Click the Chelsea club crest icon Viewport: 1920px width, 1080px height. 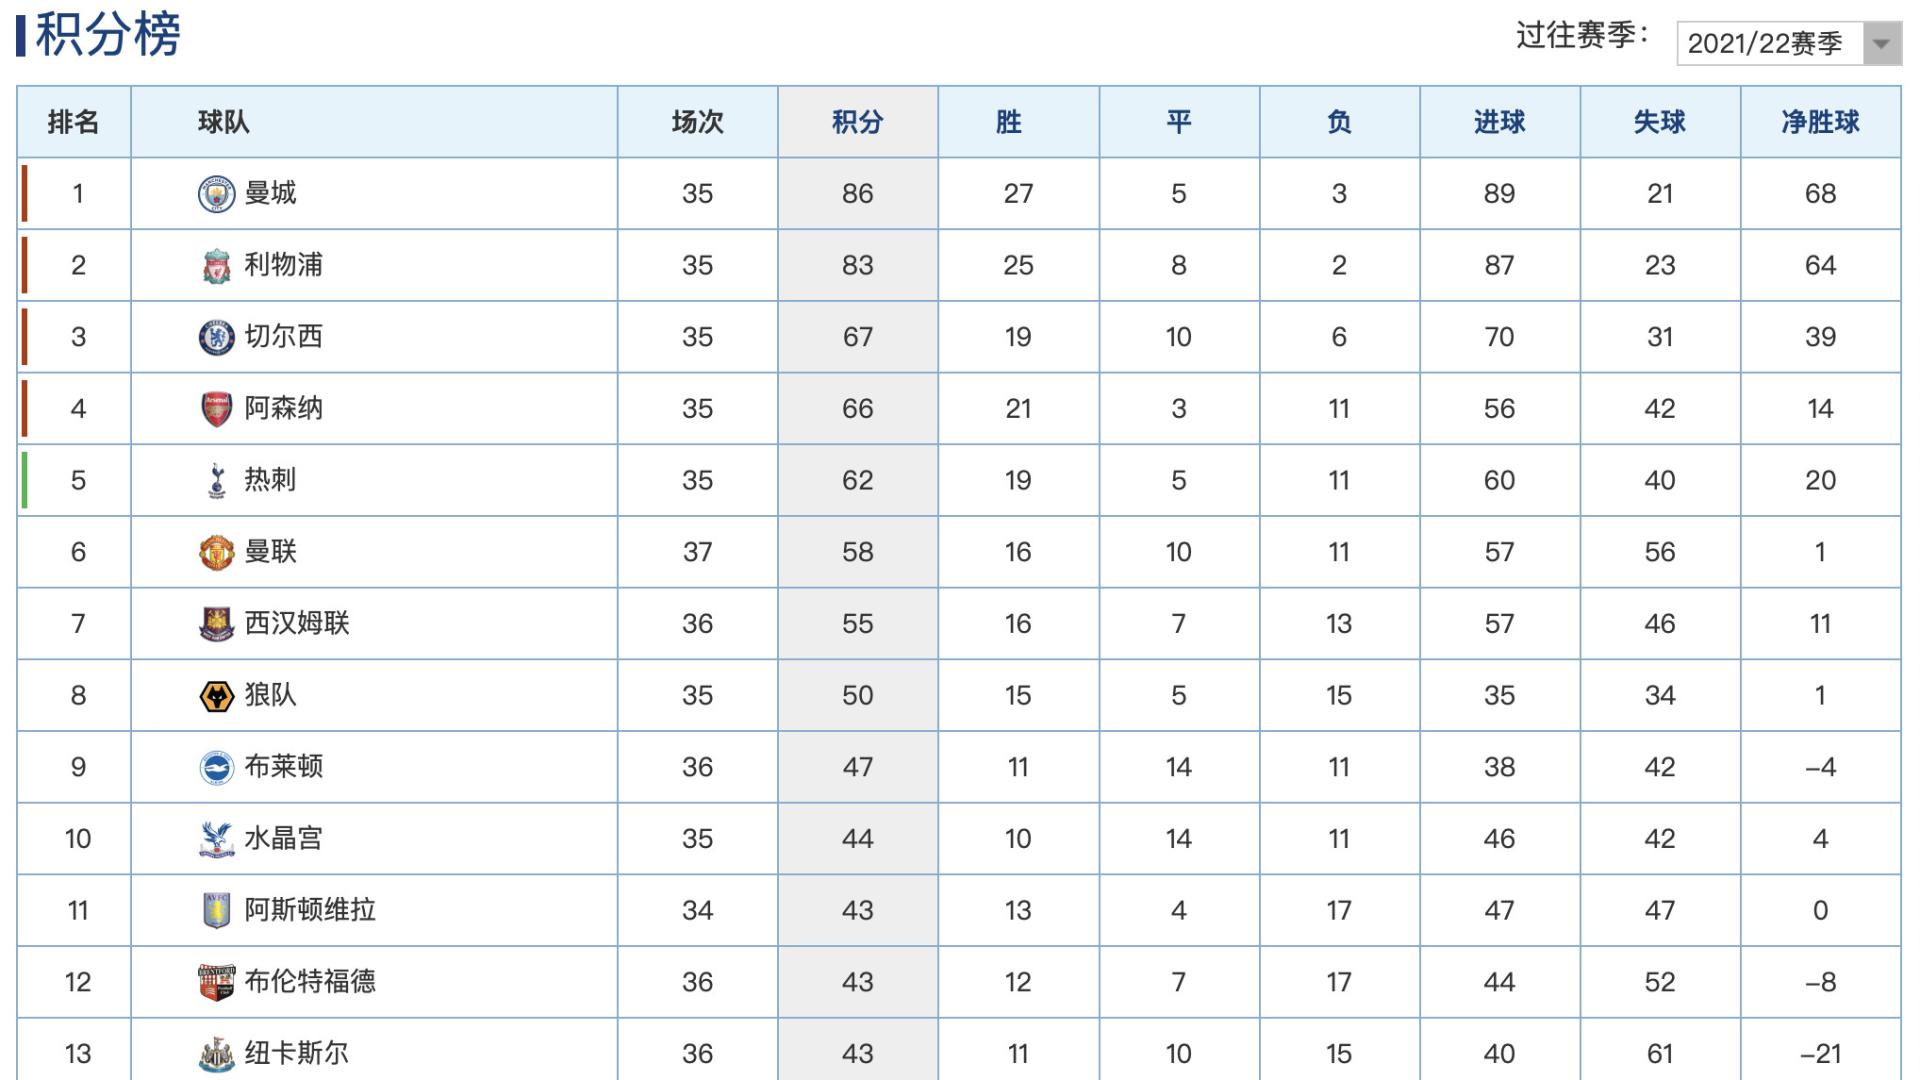(216, 338)
